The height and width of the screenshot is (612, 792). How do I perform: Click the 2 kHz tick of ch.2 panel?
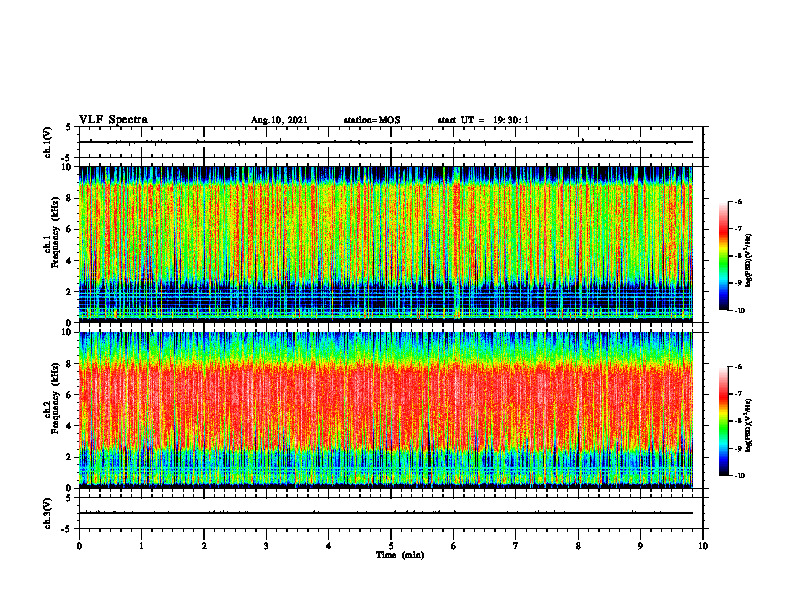[70, 457]
